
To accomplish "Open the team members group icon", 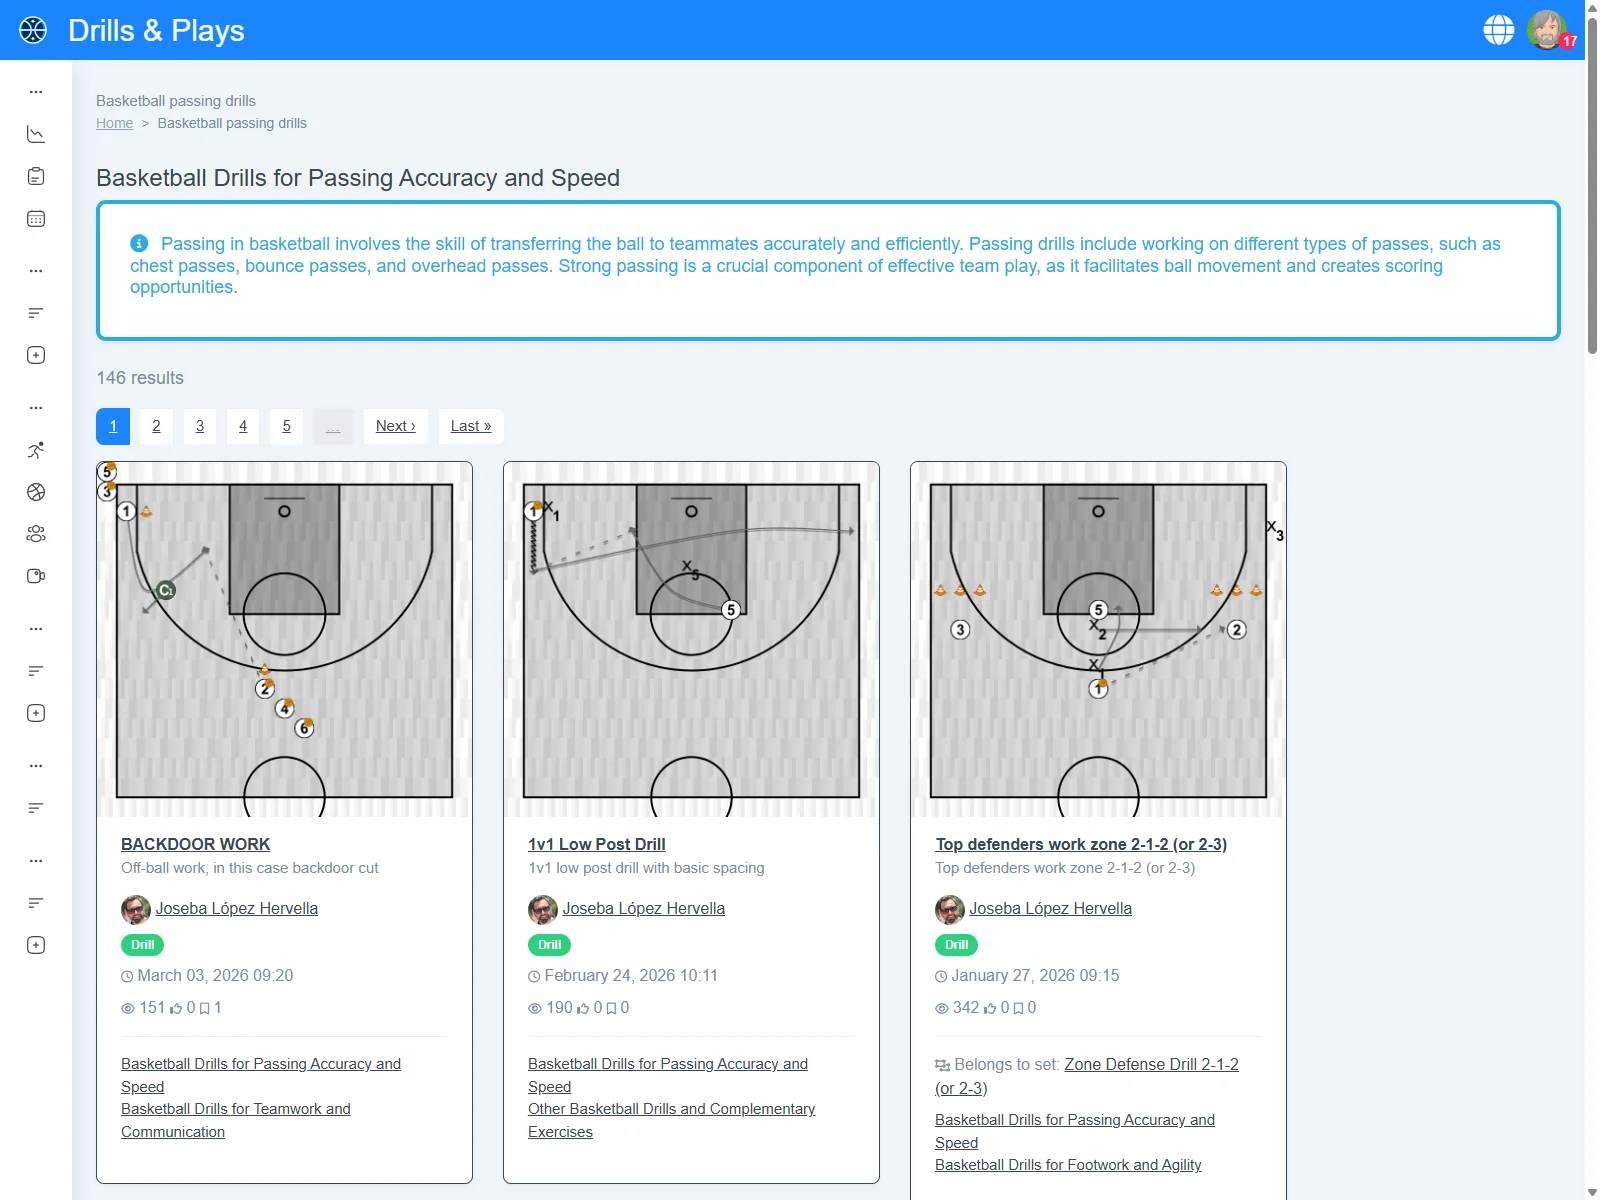I will (36, 534).
